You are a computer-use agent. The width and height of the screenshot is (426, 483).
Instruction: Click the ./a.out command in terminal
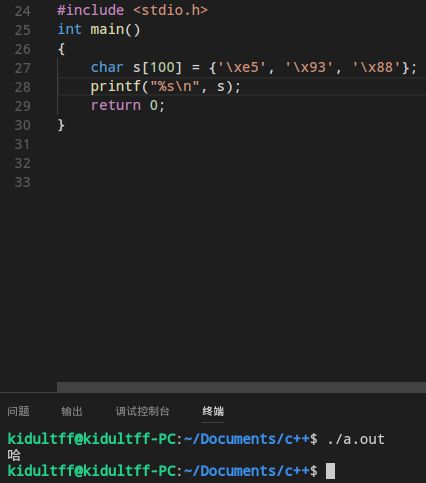click(x=356, y=439)
